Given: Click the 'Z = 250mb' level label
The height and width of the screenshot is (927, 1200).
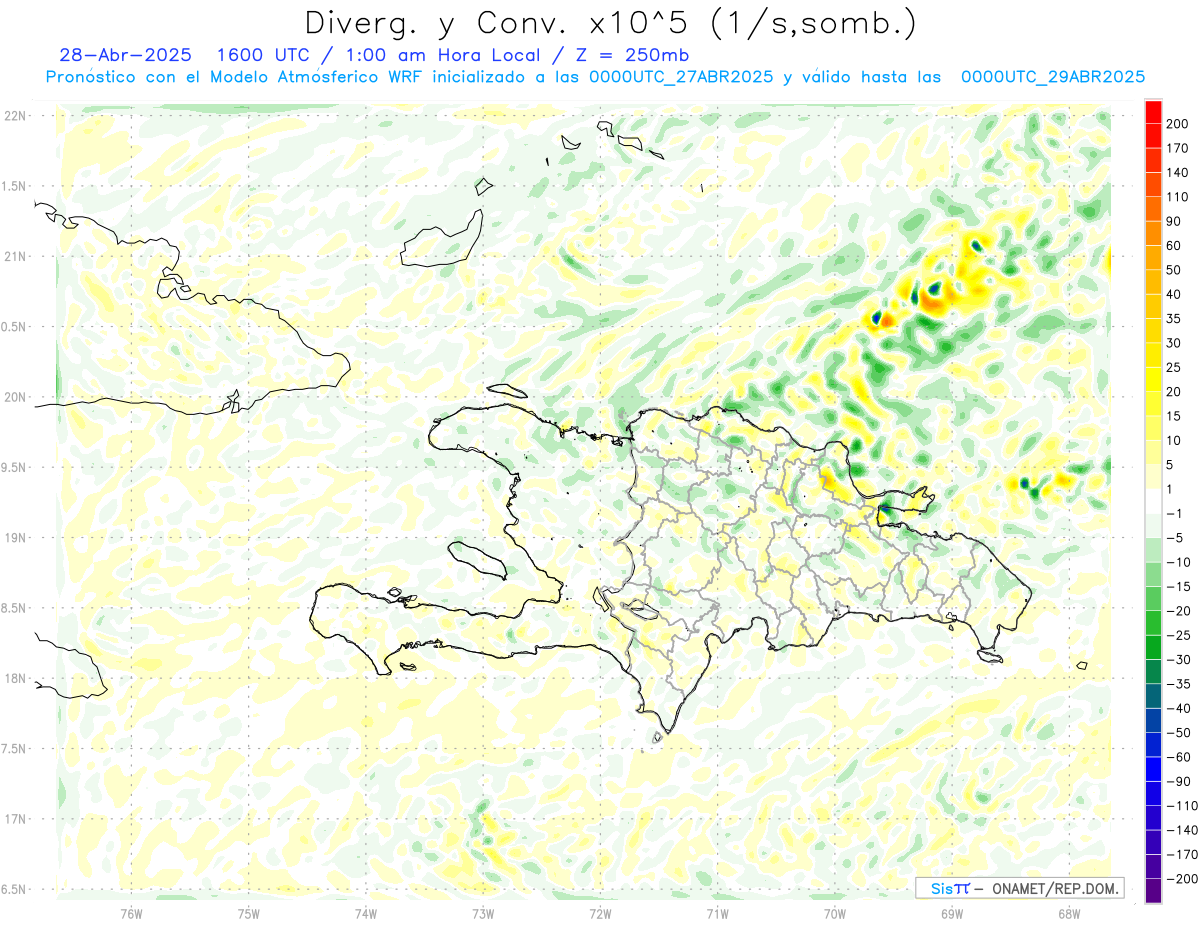Looking at the screenshot, I should (632, 54).
